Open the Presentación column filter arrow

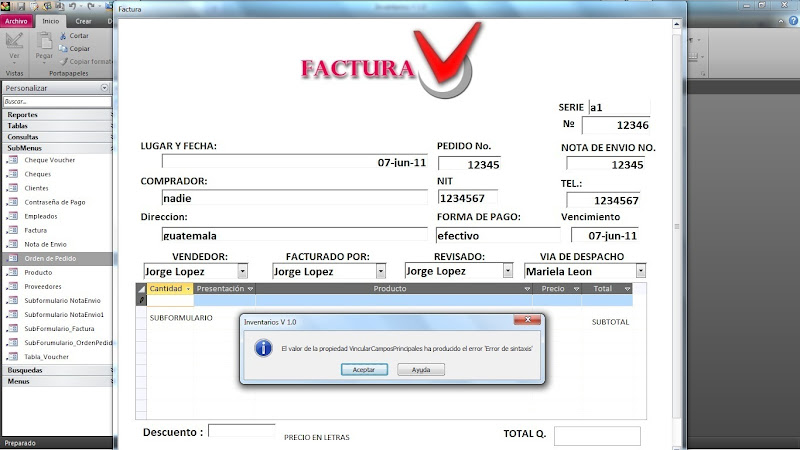coord(249,289)
